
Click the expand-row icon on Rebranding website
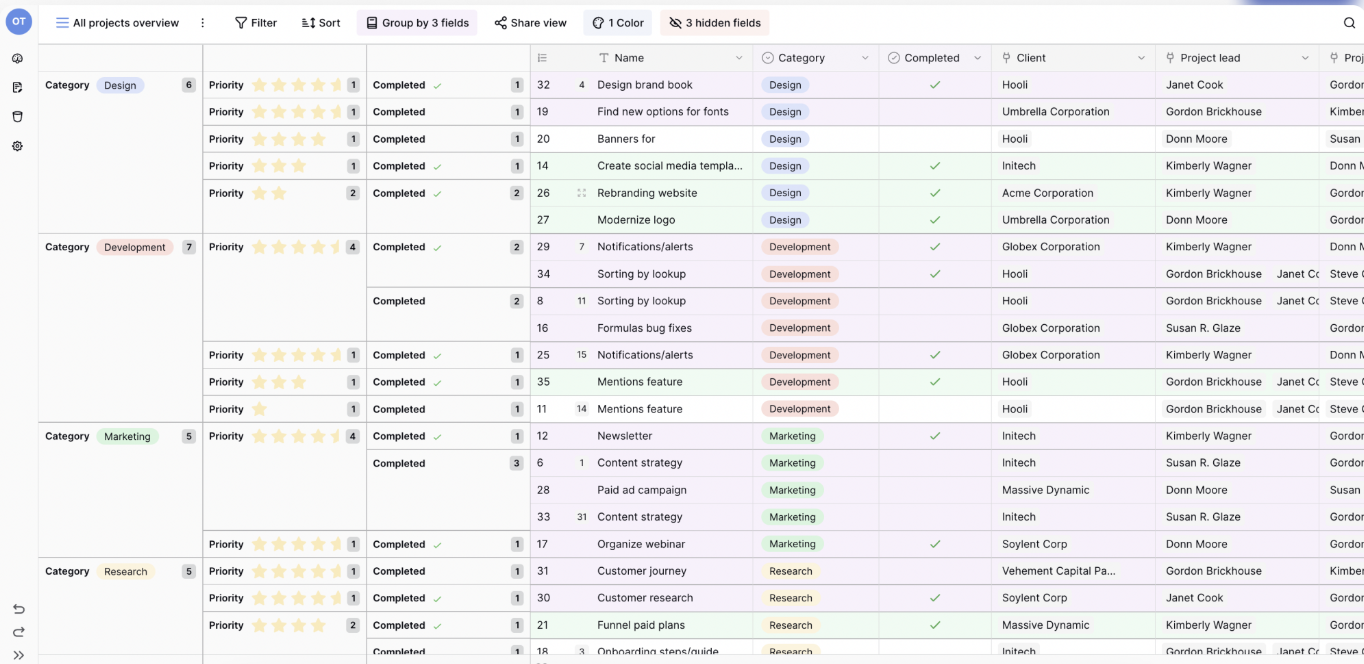tap(581, 193)
